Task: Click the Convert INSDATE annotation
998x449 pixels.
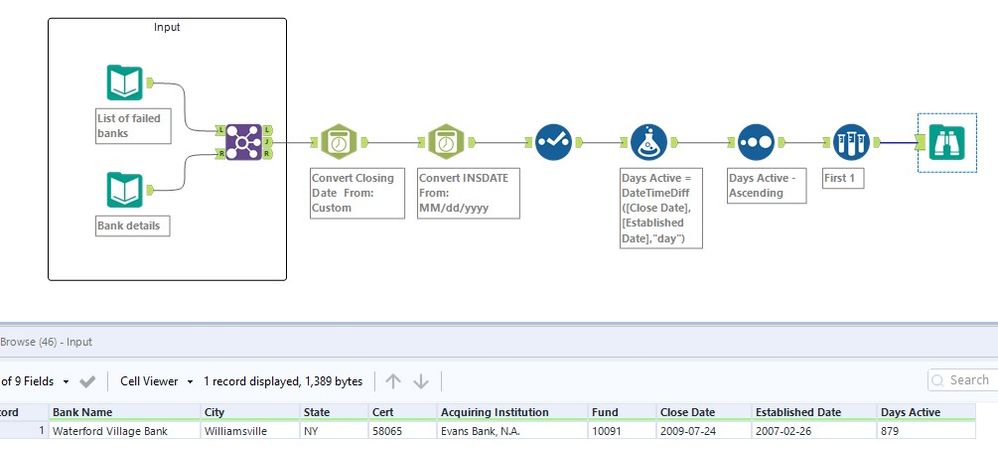Action: tap(468, 193)
